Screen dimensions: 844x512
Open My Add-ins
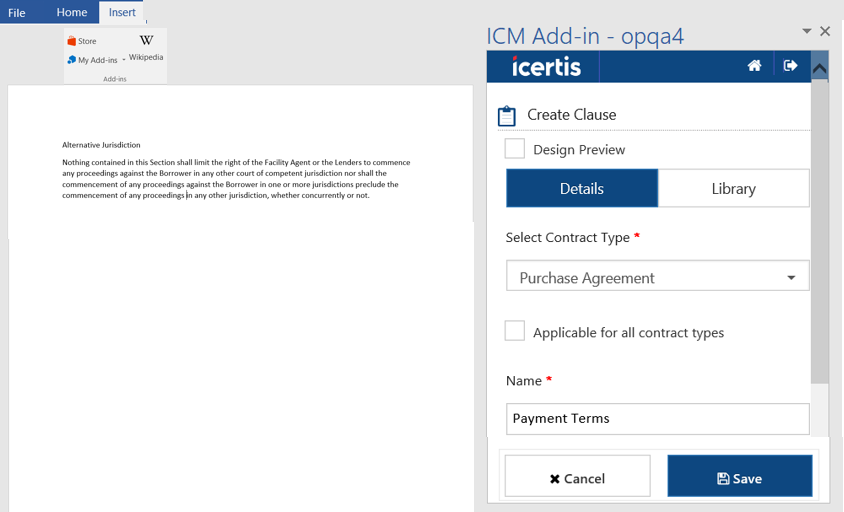(x=92, y=60)
